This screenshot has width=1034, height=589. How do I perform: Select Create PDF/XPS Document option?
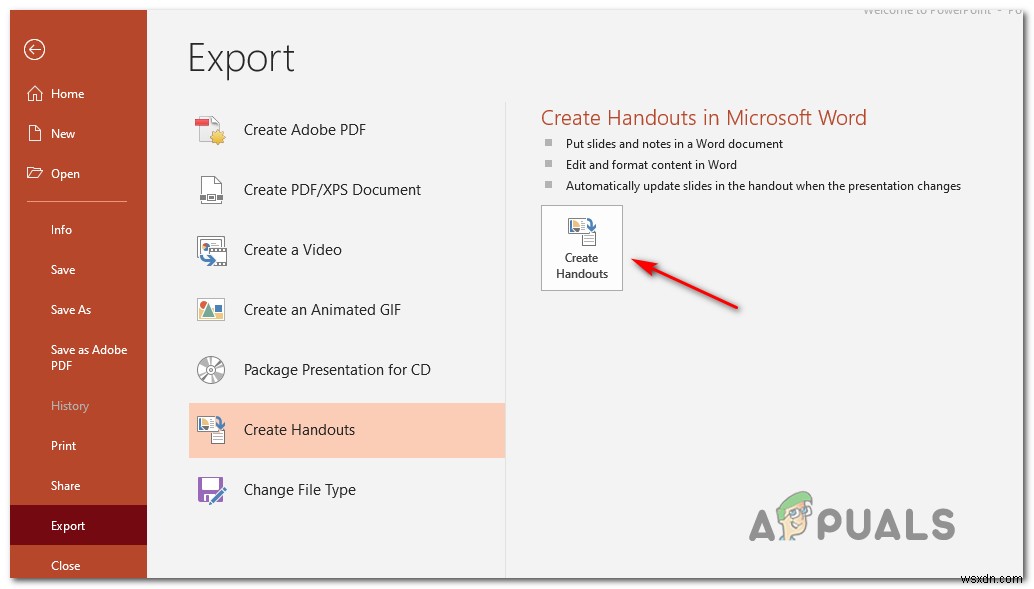pyautogui.click(x=347, y=190)
